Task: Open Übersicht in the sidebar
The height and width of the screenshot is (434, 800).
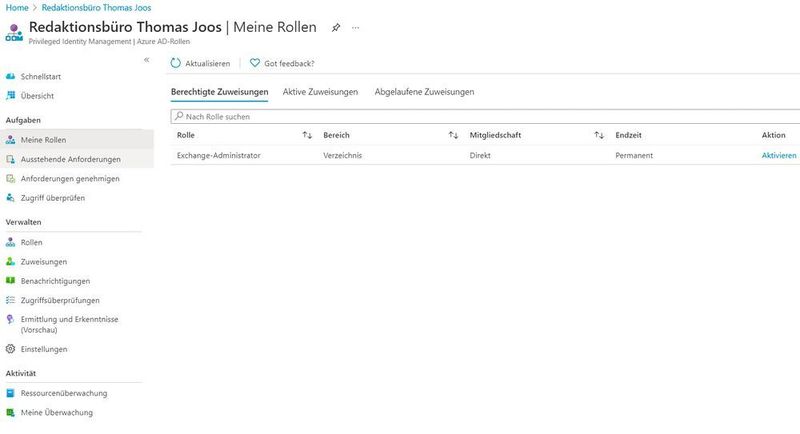Action: tap(37, 95)
